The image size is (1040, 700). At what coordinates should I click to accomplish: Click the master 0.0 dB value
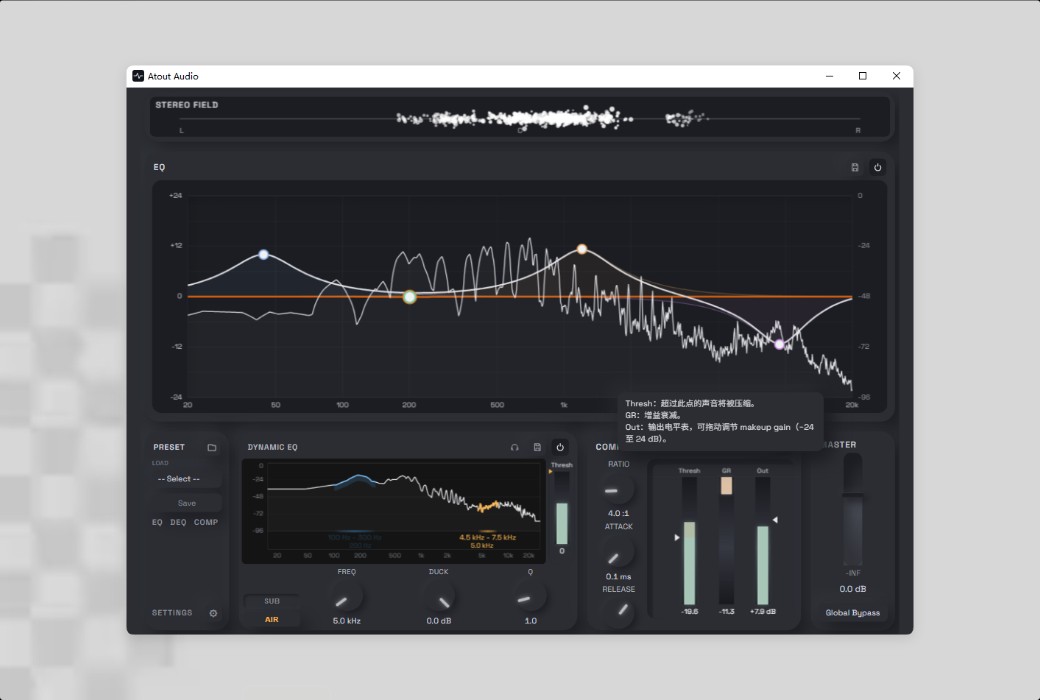[x=852, y=589]
